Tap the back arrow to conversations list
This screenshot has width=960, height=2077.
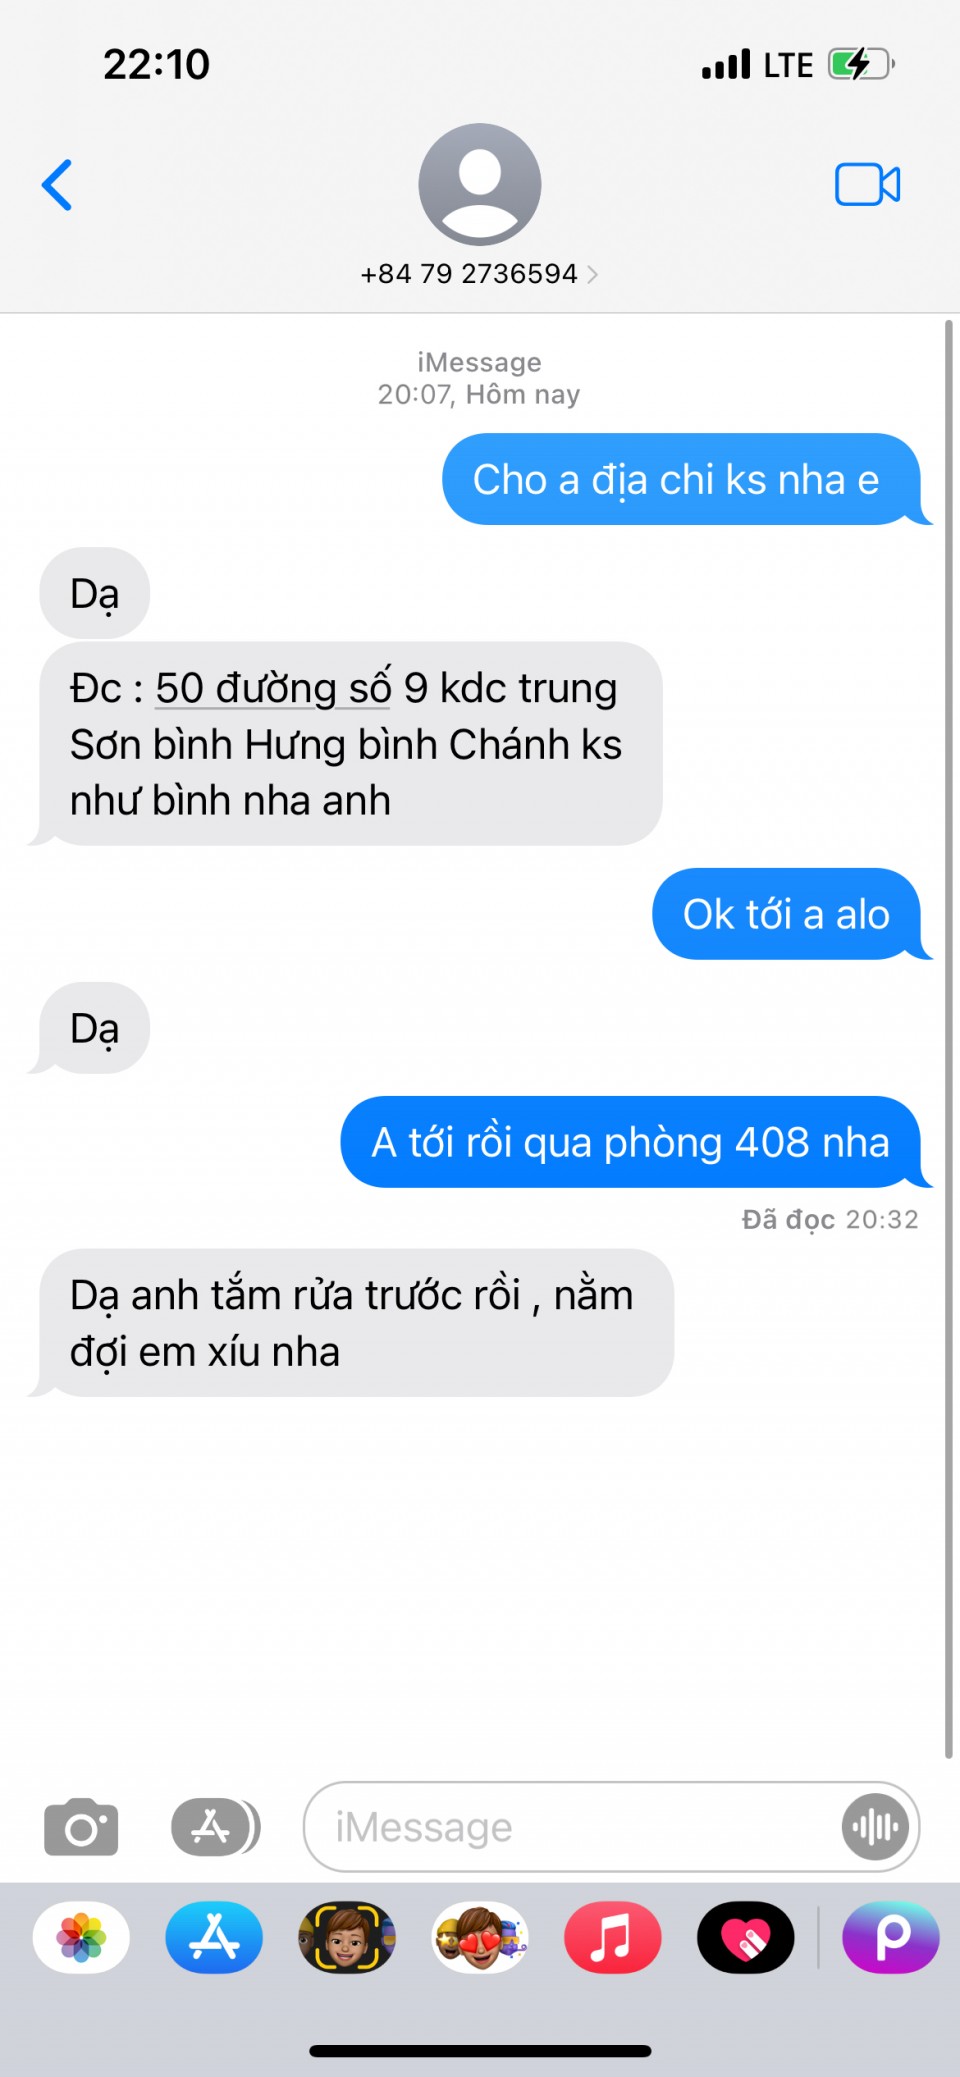(57, 185)
